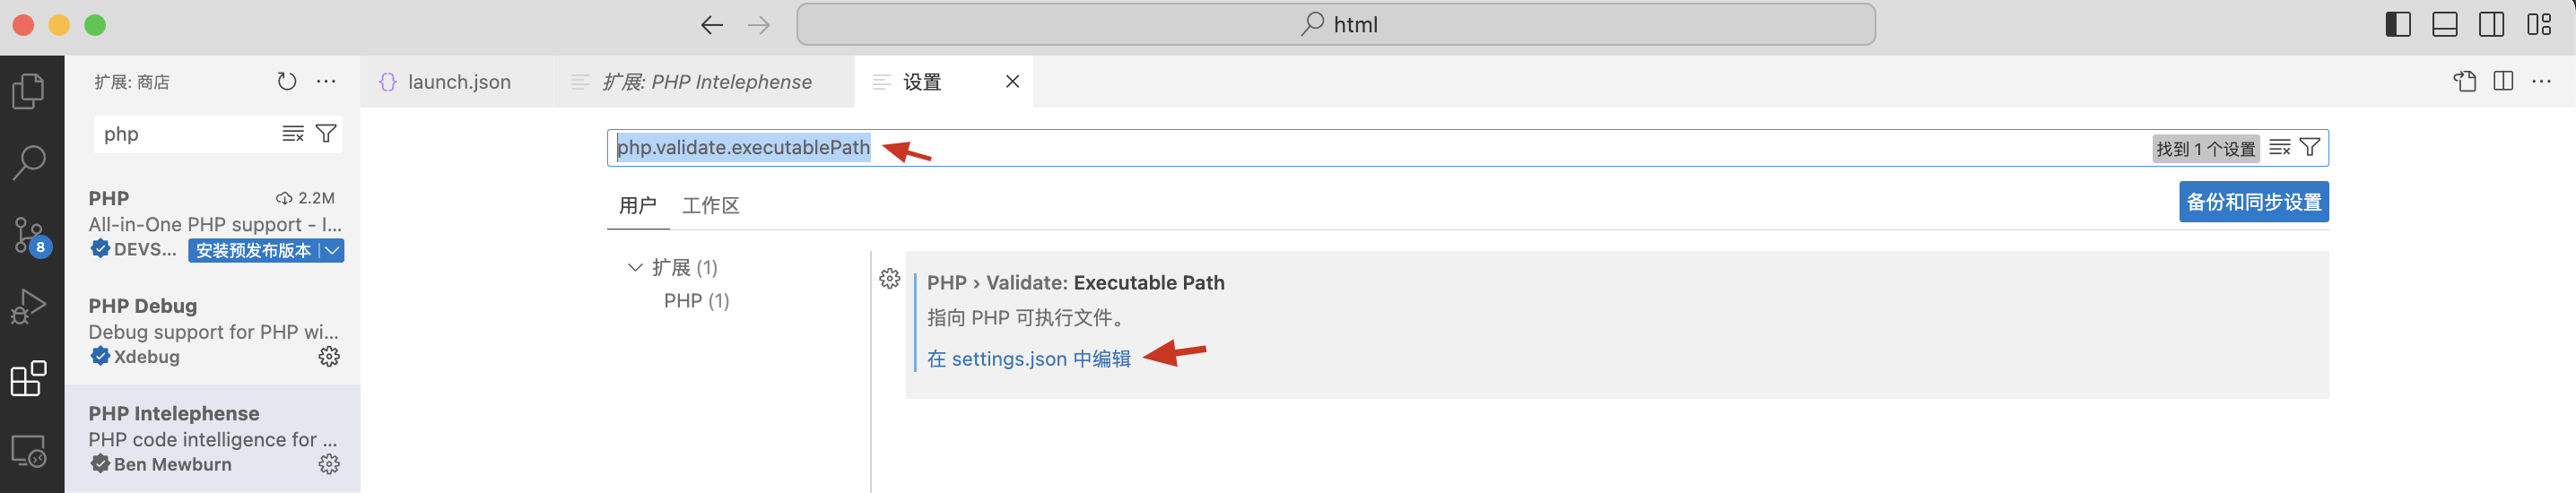The image size is (2576, 493).
Task: Collapse the 扩展 (1) tree section
Action: (635, 268)
